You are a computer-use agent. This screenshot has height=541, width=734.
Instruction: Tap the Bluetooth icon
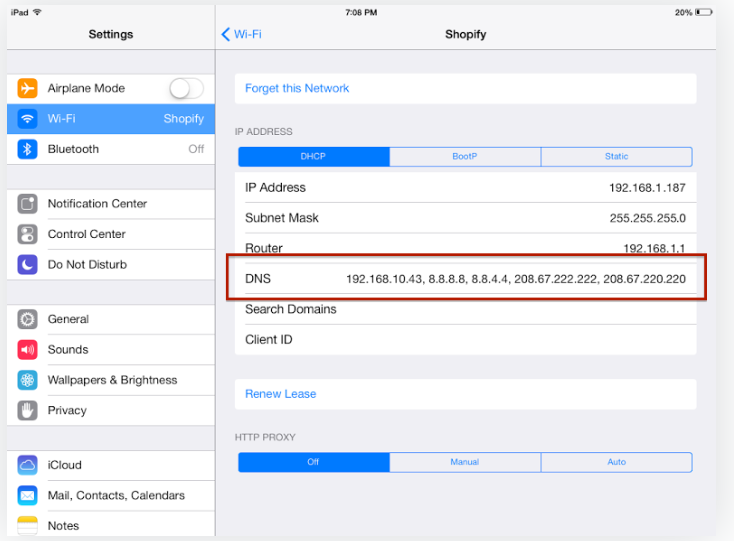27,149
